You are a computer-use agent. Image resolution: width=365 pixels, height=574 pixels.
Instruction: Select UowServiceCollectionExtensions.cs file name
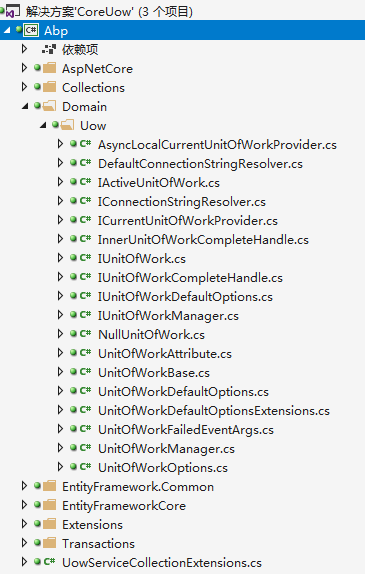[162, 563]
